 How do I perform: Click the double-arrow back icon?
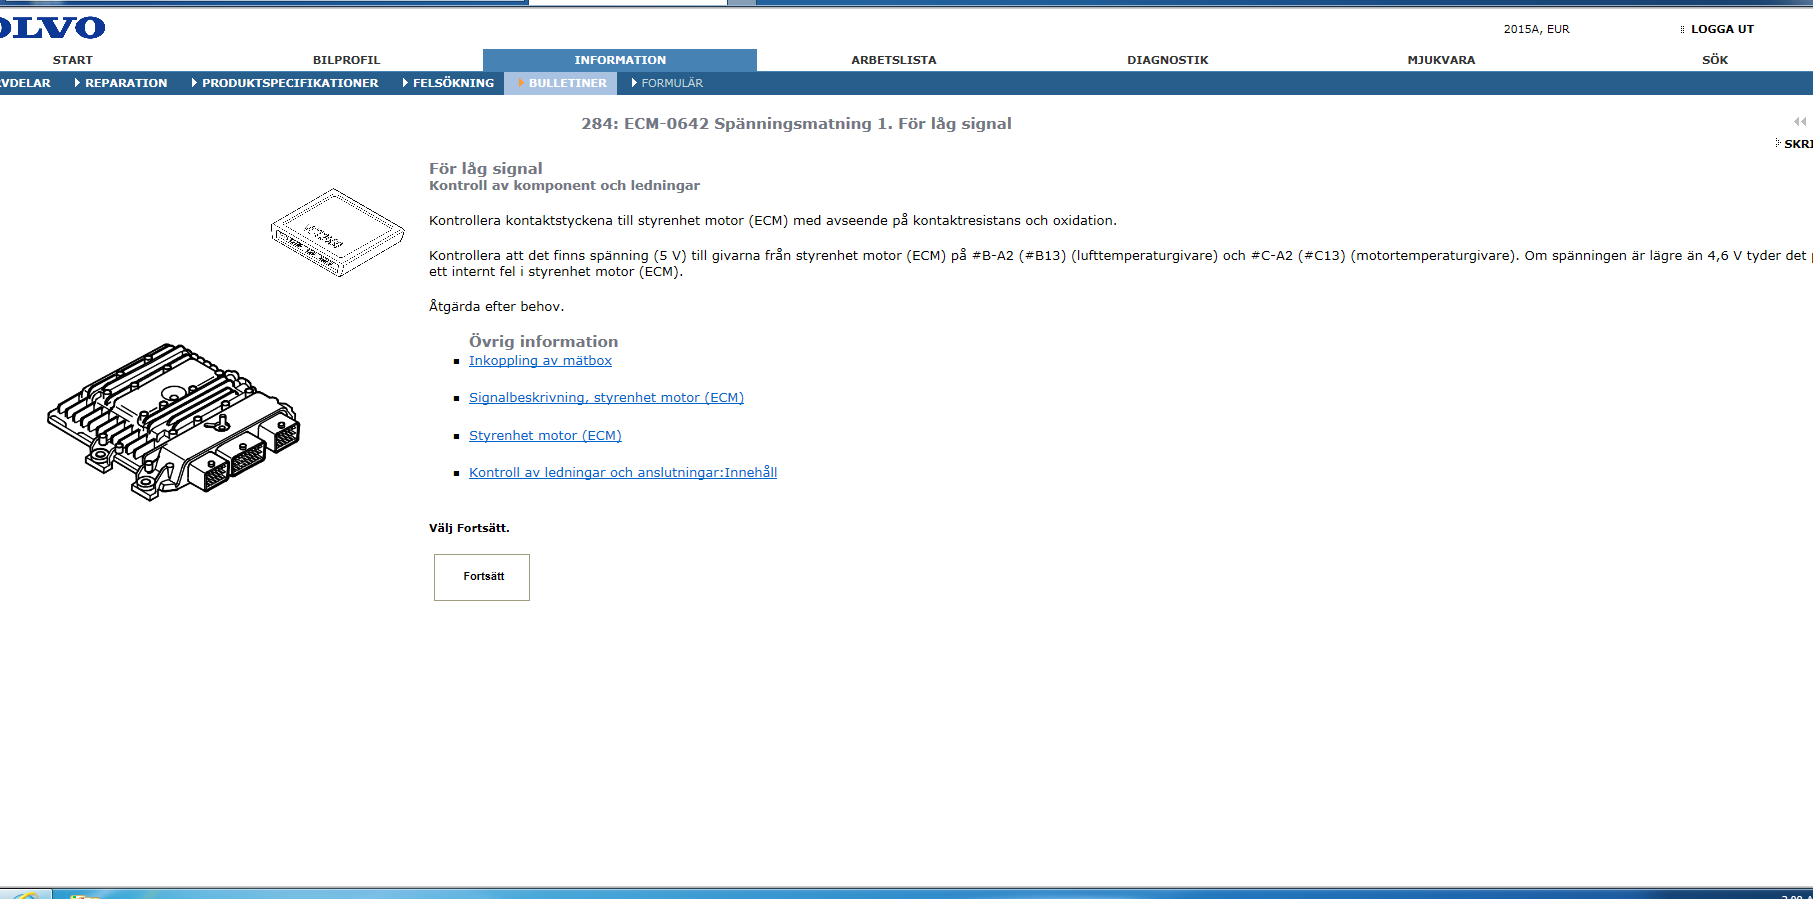1799,122
